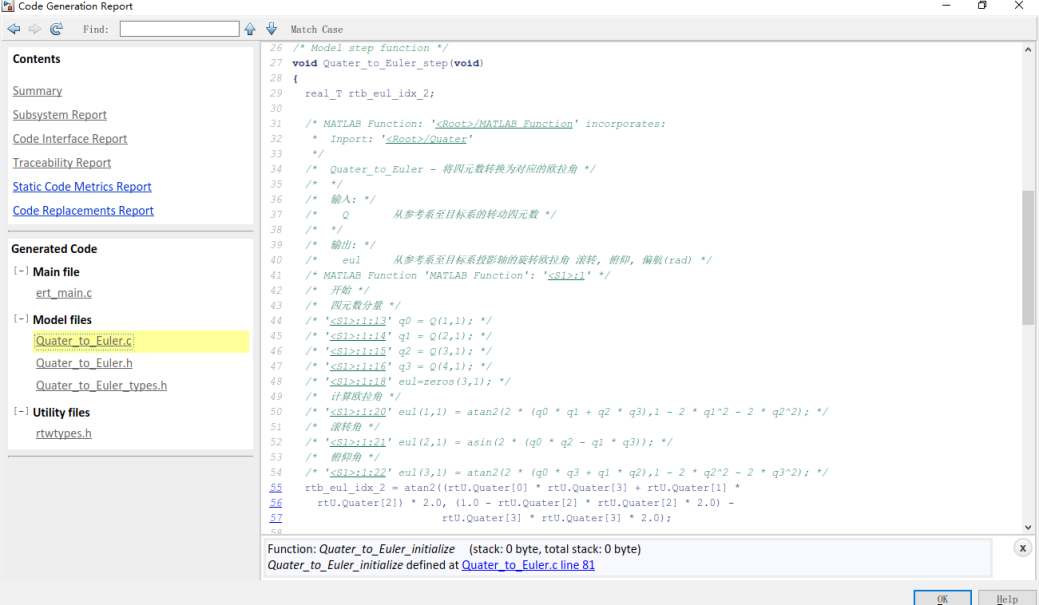The height and width of the screenshot is (605, 1039).
Task: Open Quater_to_Euler.c line 81 link
Action: tap(528, 565)
